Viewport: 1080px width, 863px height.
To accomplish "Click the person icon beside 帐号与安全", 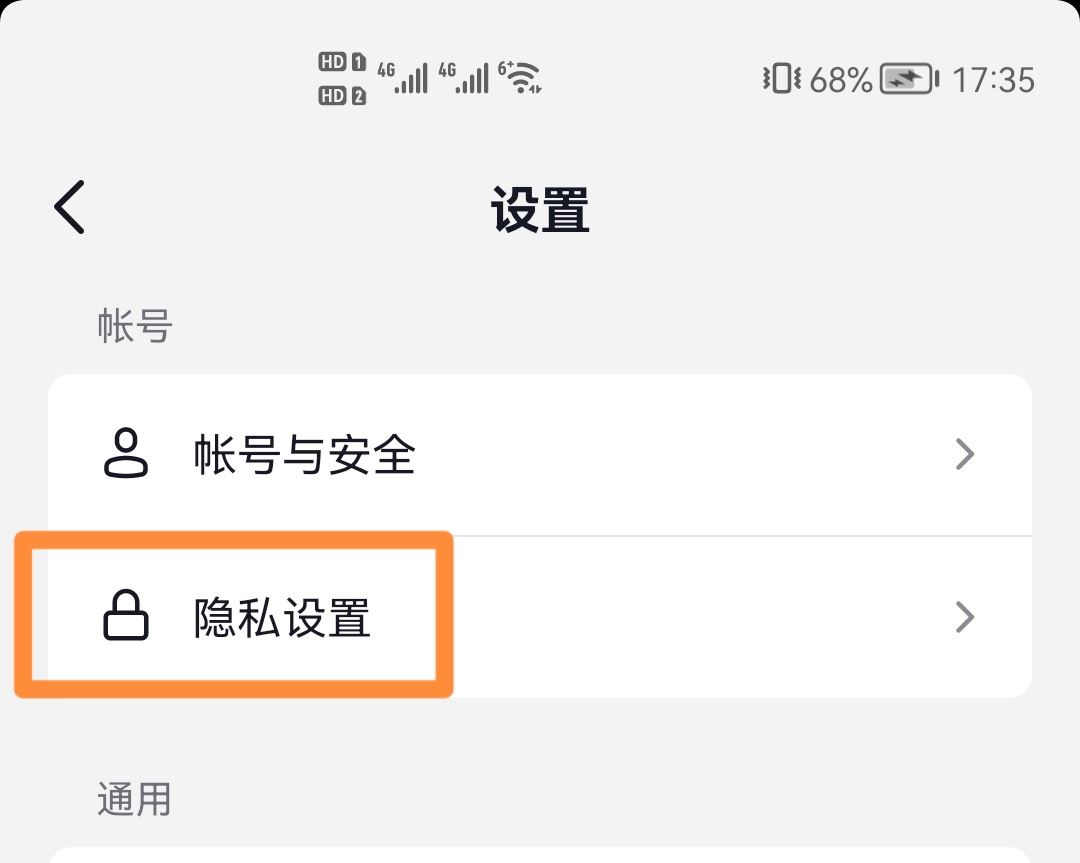I will point(126,454).
